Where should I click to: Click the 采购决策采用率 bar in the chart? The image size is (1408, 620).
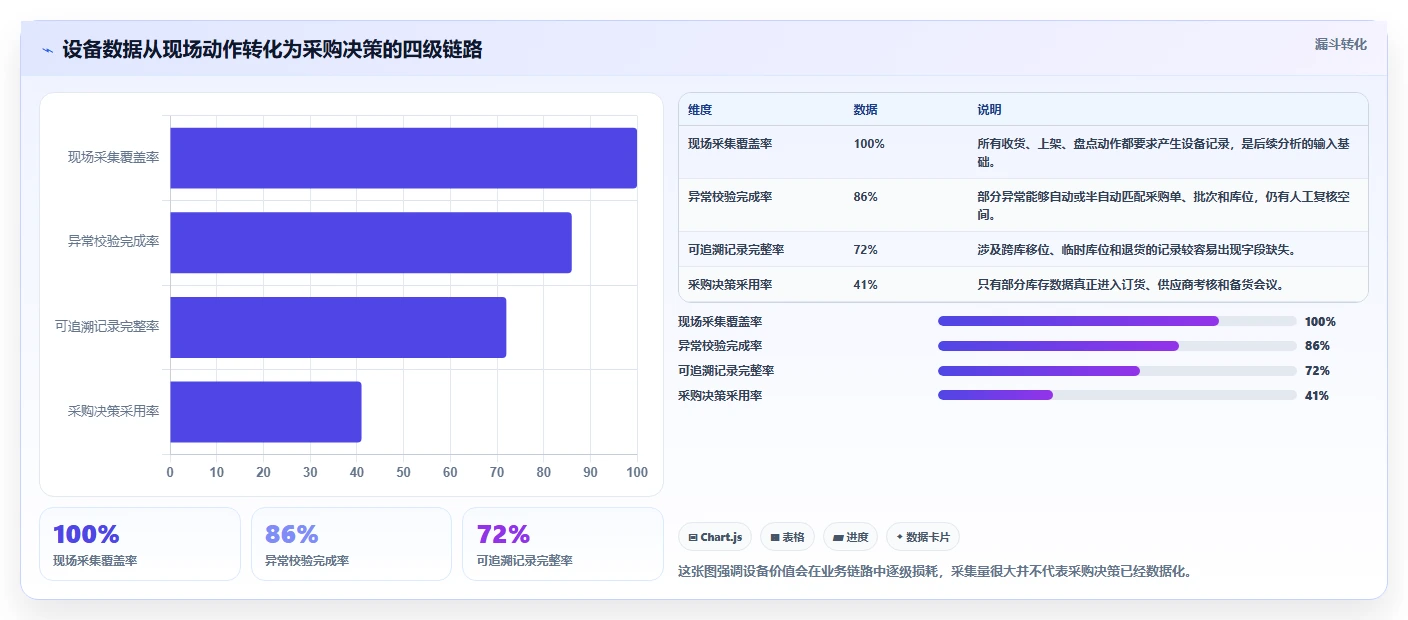(x=266, y=411)
